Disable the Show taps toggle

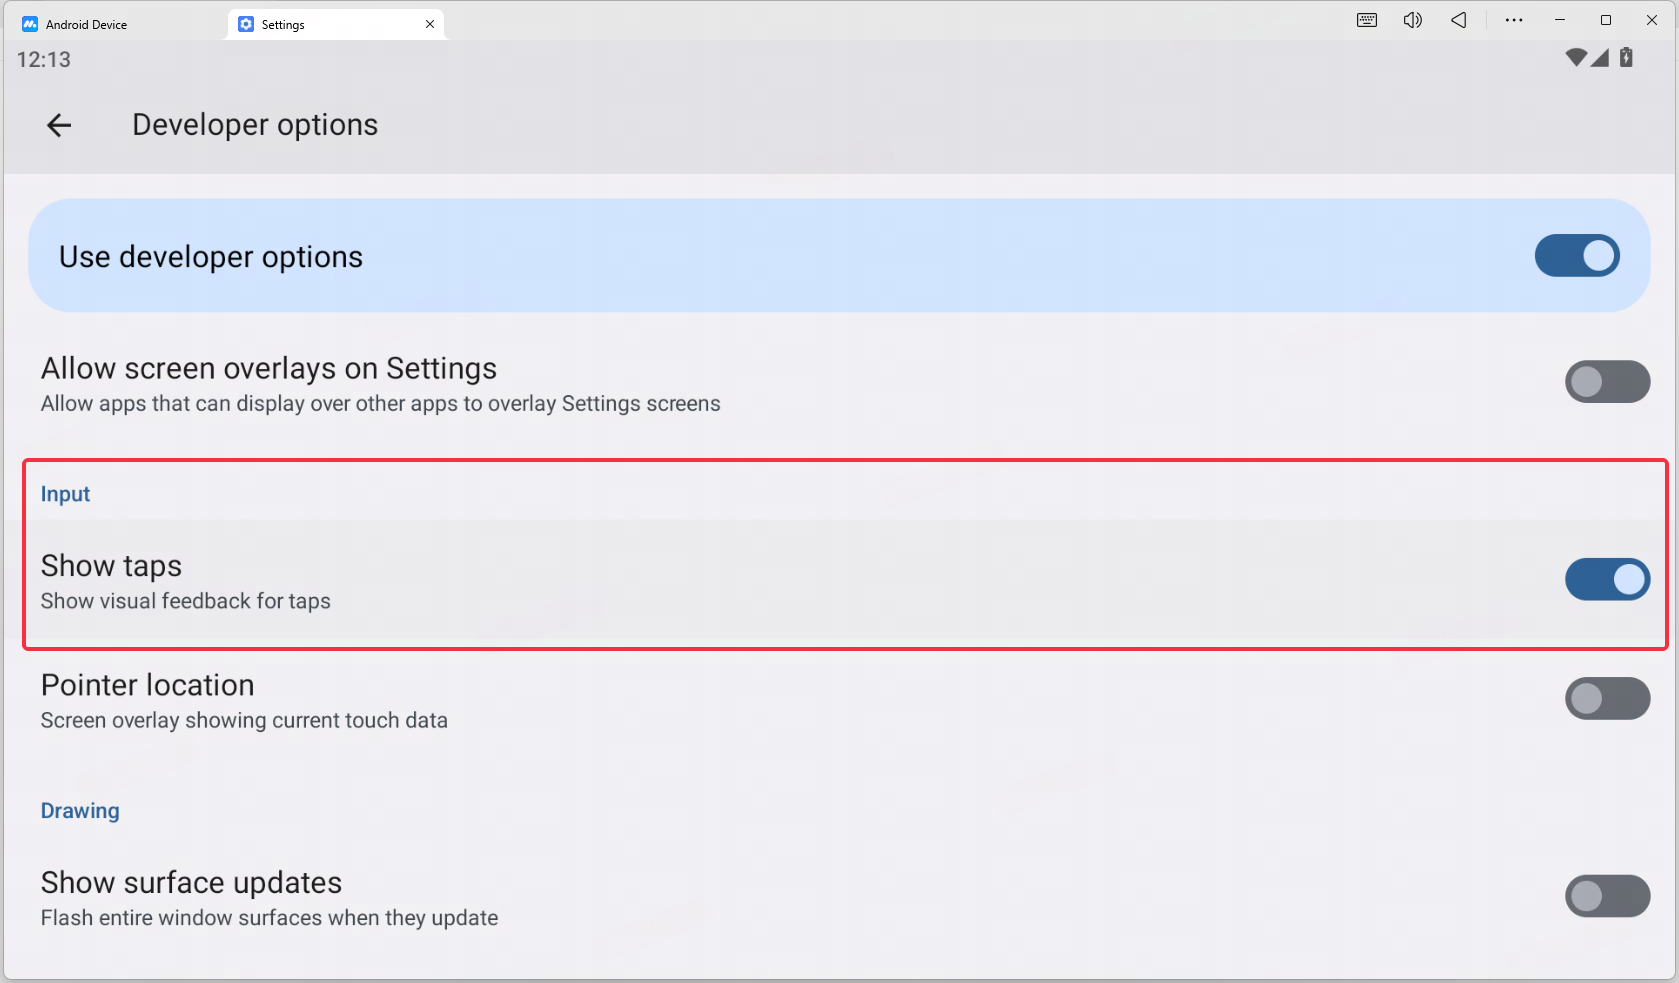1607,580
